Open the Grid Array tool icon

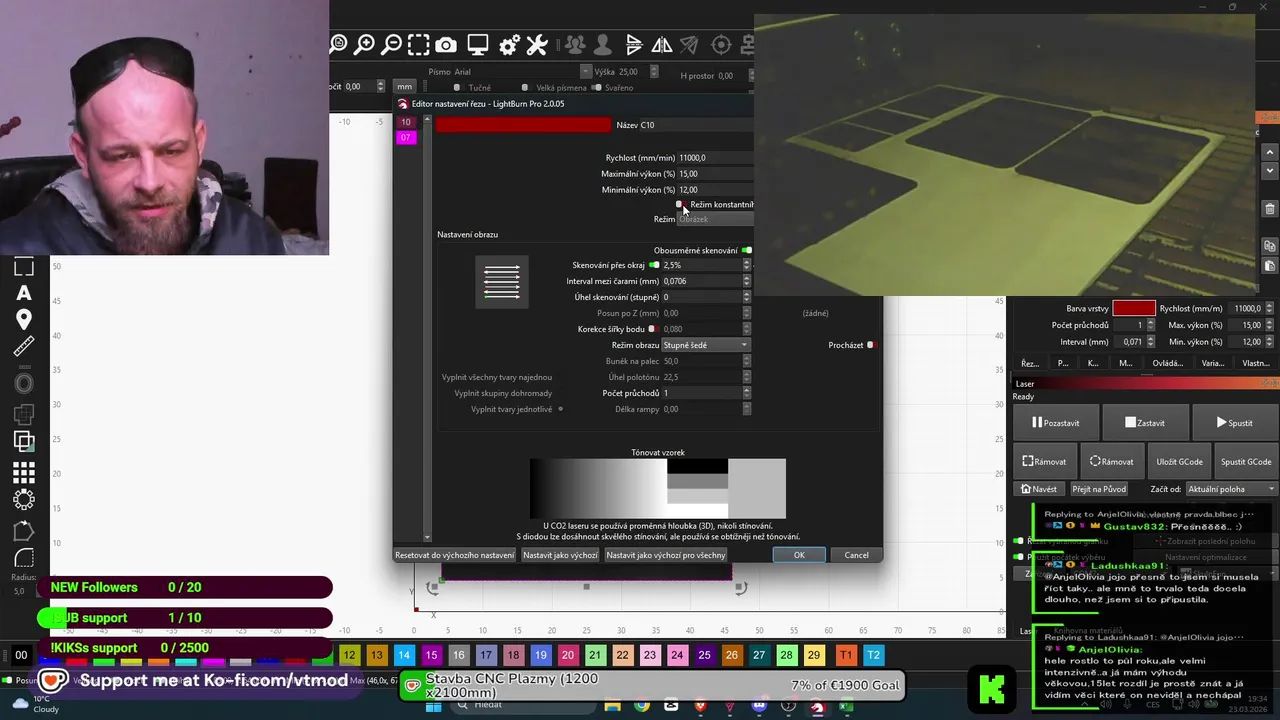point(24,473)
